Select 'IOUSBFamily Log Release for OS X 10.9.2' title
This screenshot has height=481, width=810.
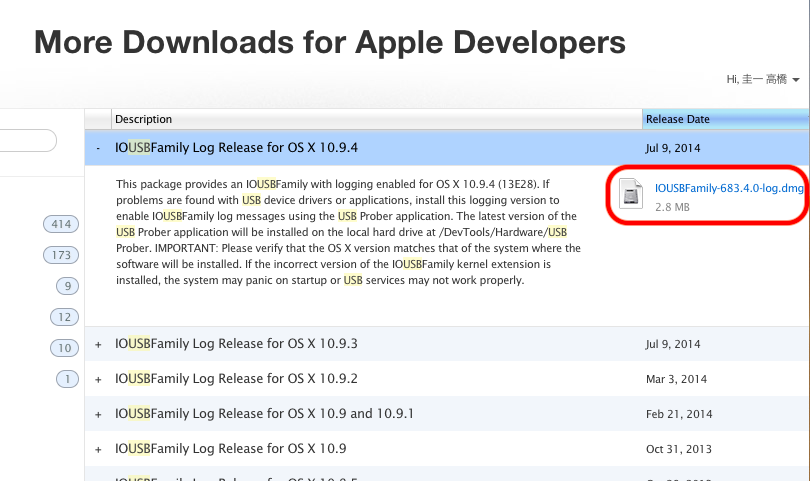point(236,379)
